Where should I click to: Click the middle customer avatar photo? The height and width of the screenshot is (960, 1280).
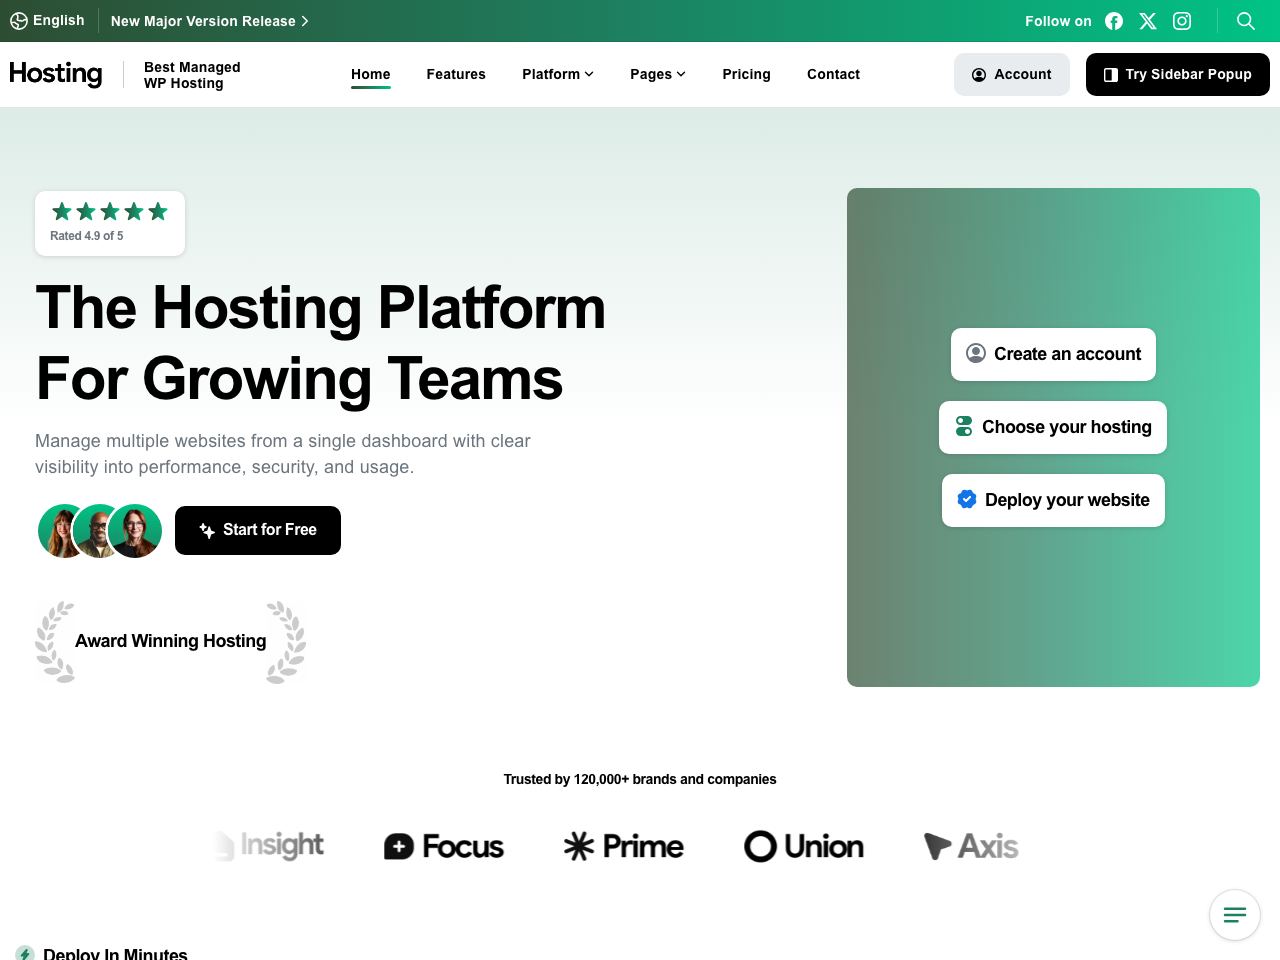(x=99, y=531)
